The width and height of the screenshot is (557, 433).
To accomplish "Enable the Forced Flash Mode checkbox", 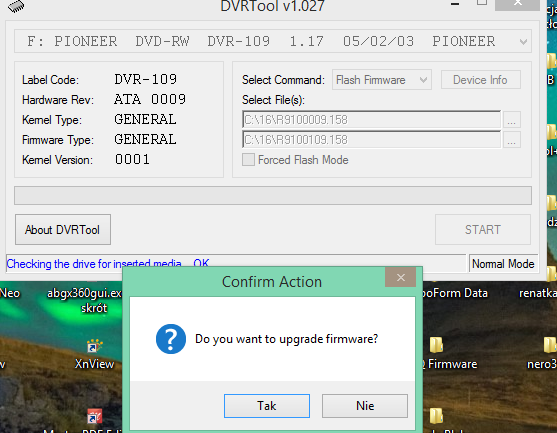I will click(248, 160).
